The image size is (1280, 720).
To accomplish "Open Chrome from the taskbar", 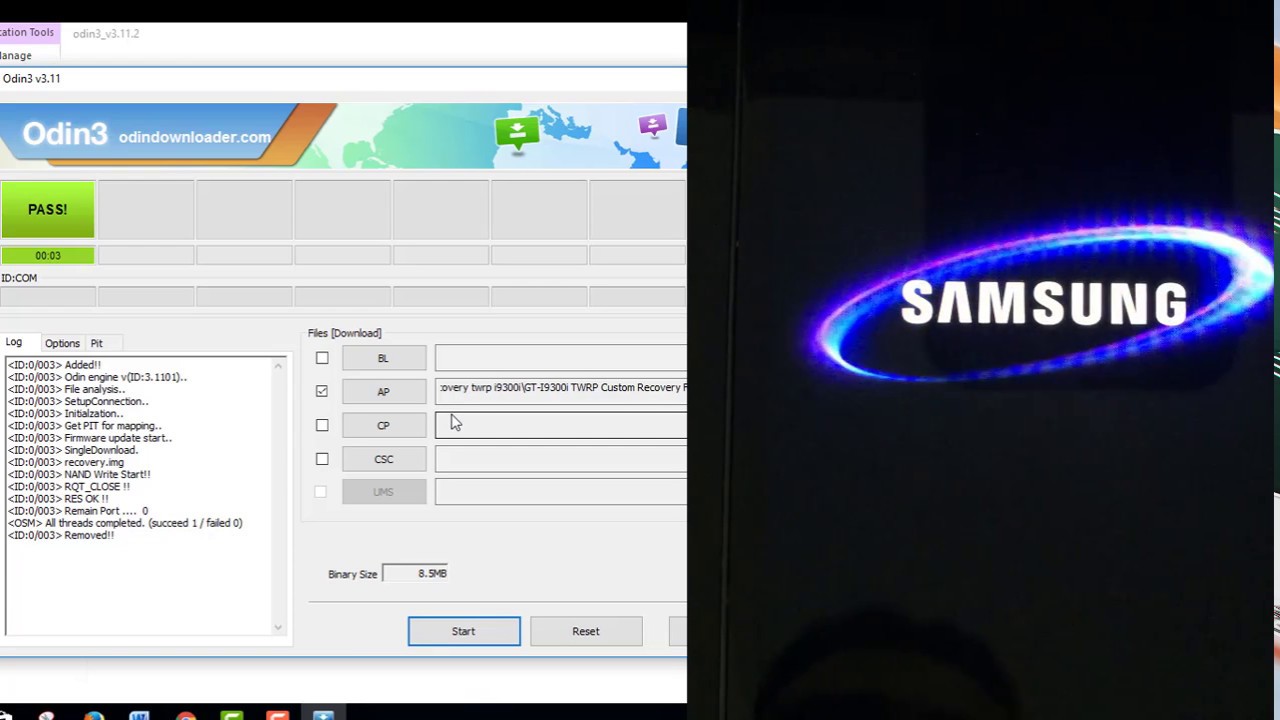I will (185, 716).
